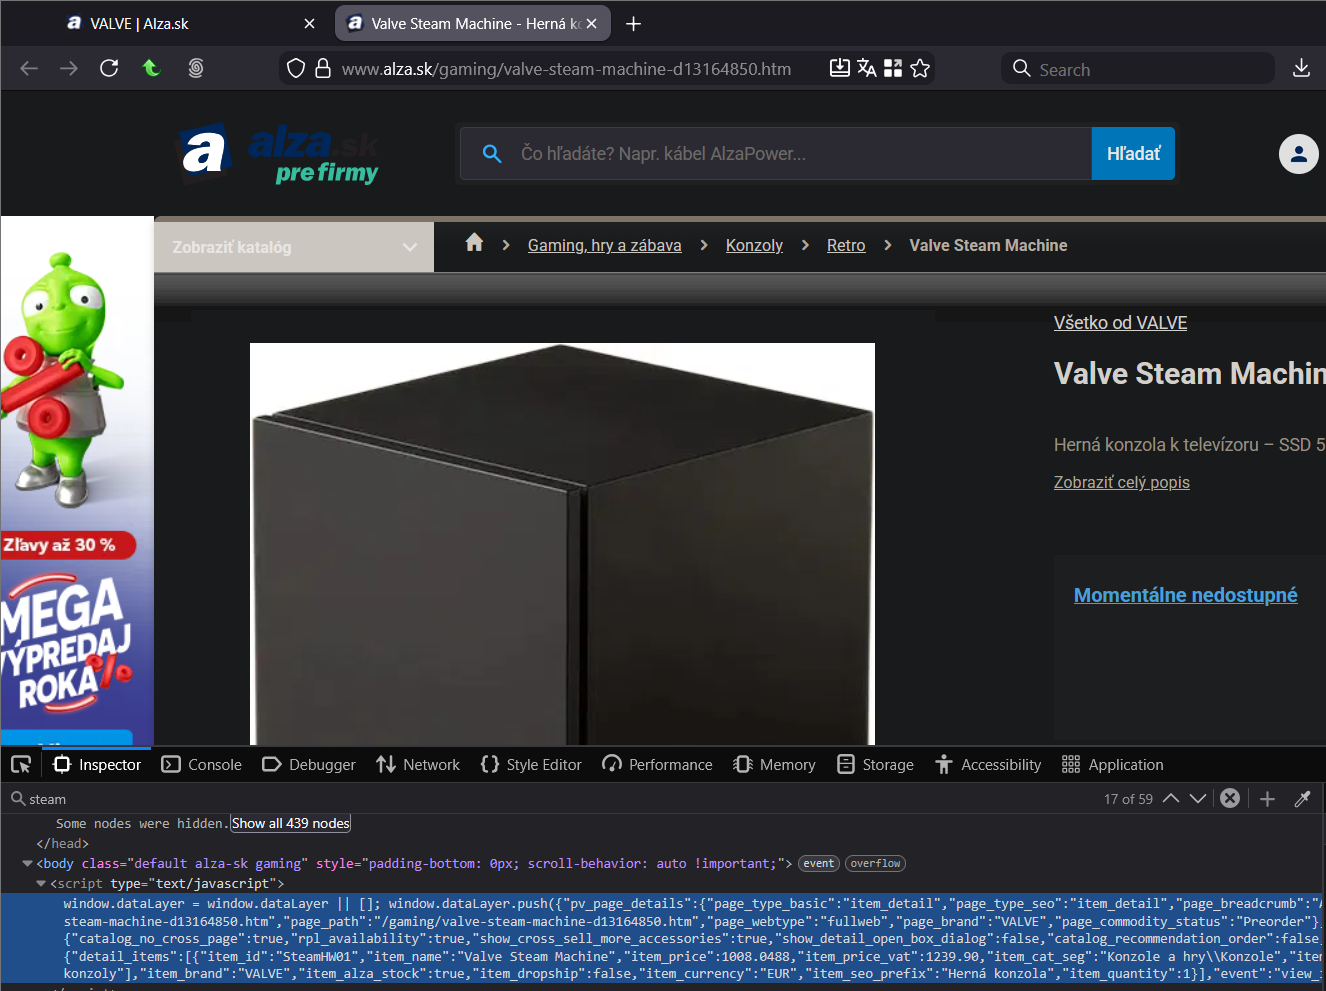Expand Zobraziť katalóg dropdown

294,247
